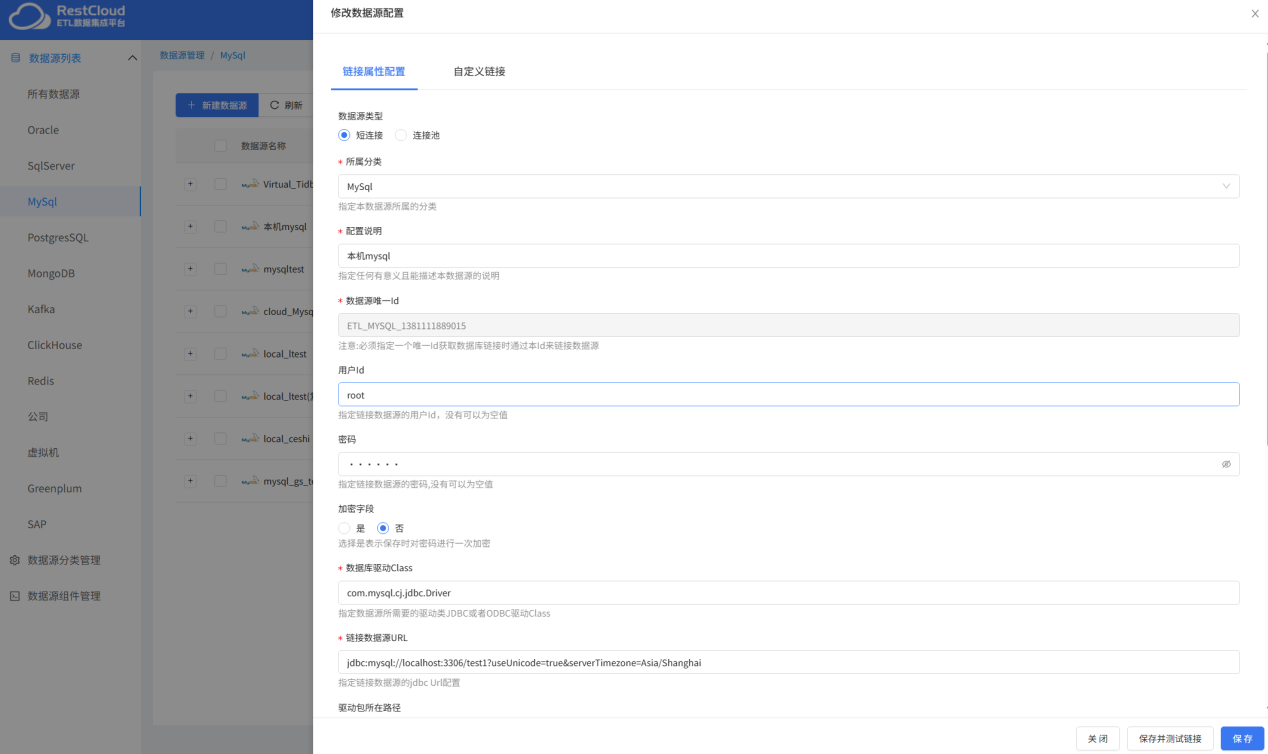Expand the mysqltest row plus button
The image size is (1268, 754).
(191, 269)
